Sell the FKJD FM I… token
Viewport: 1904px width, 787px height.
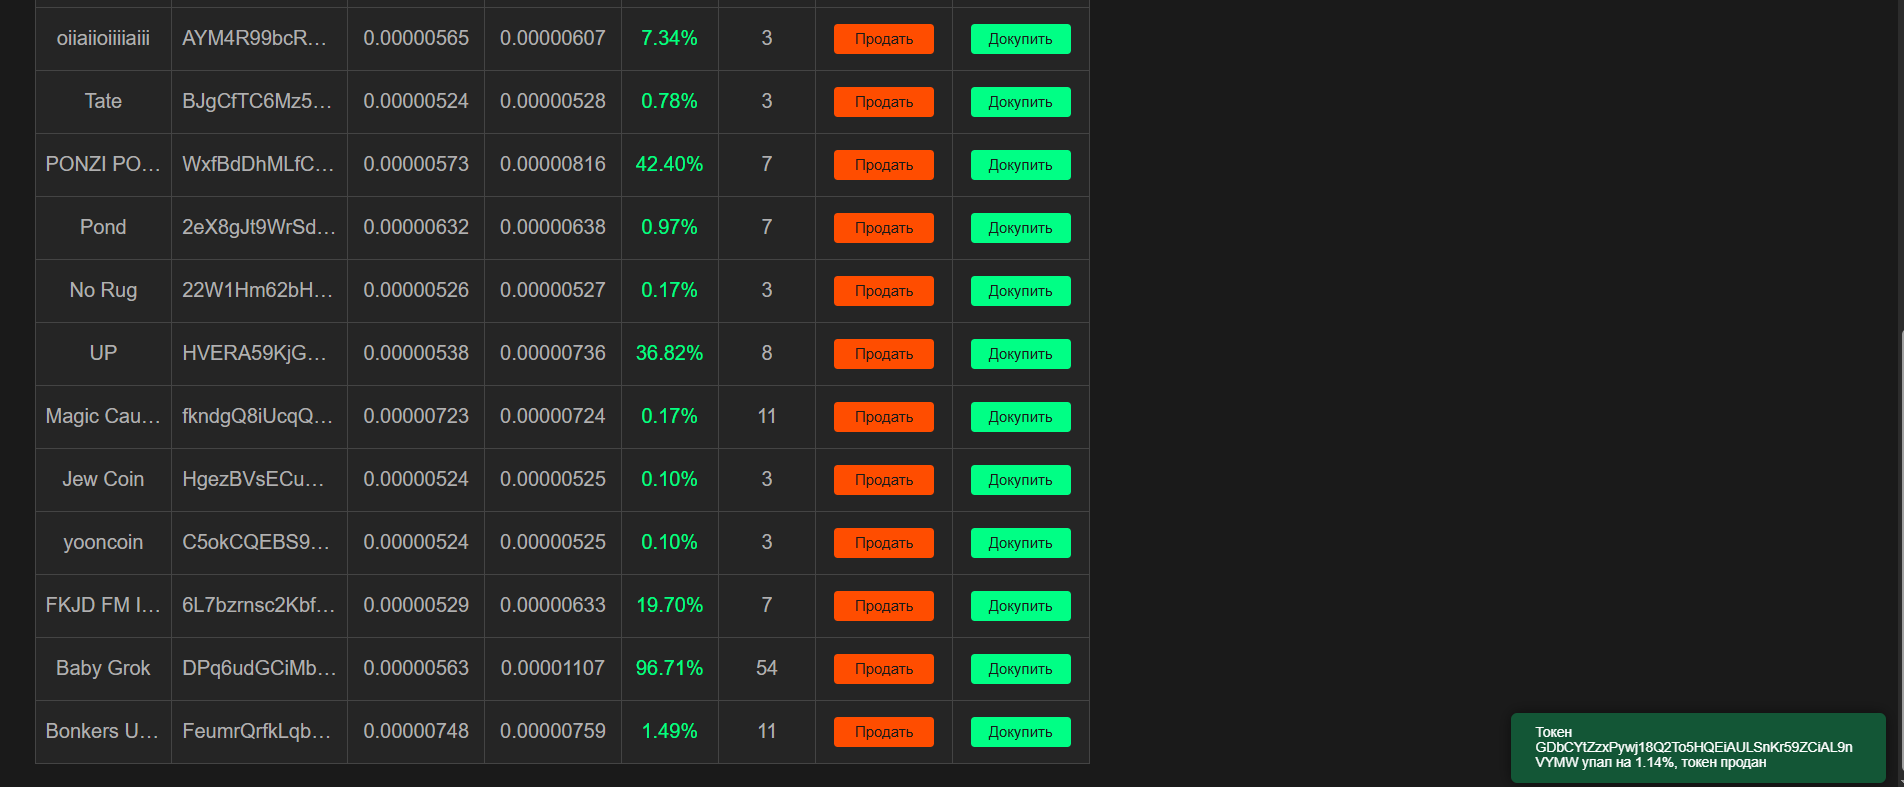883,606
